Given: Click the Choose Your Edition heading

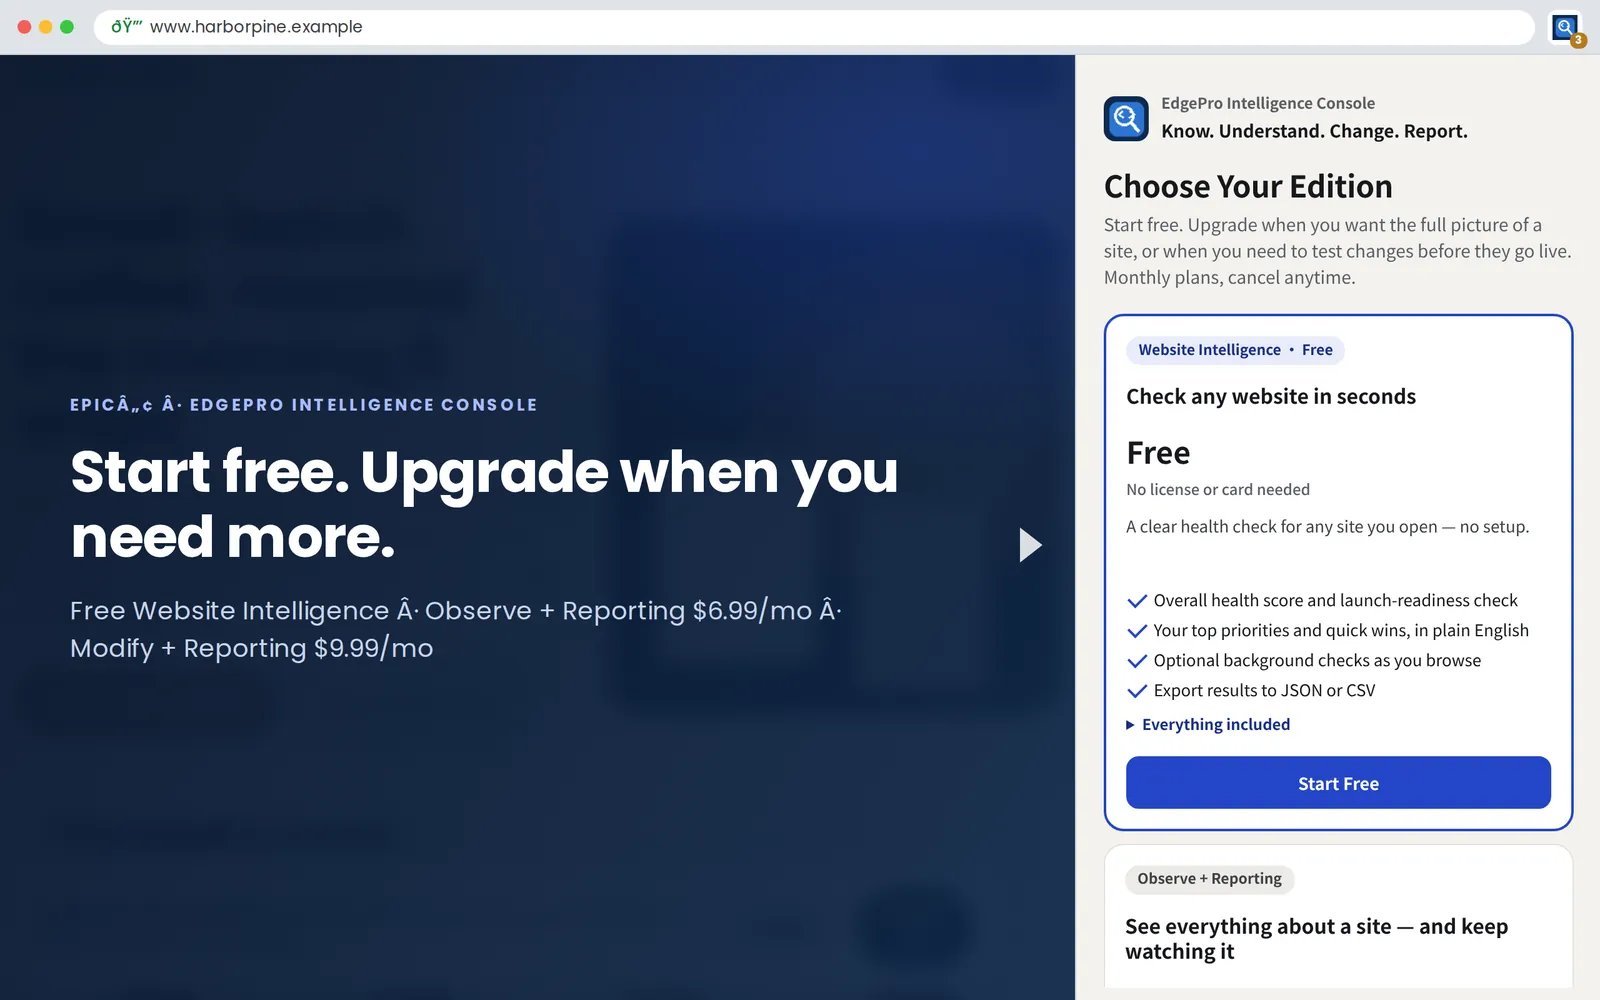Looking at the screenshot, I should [1248, 187].
